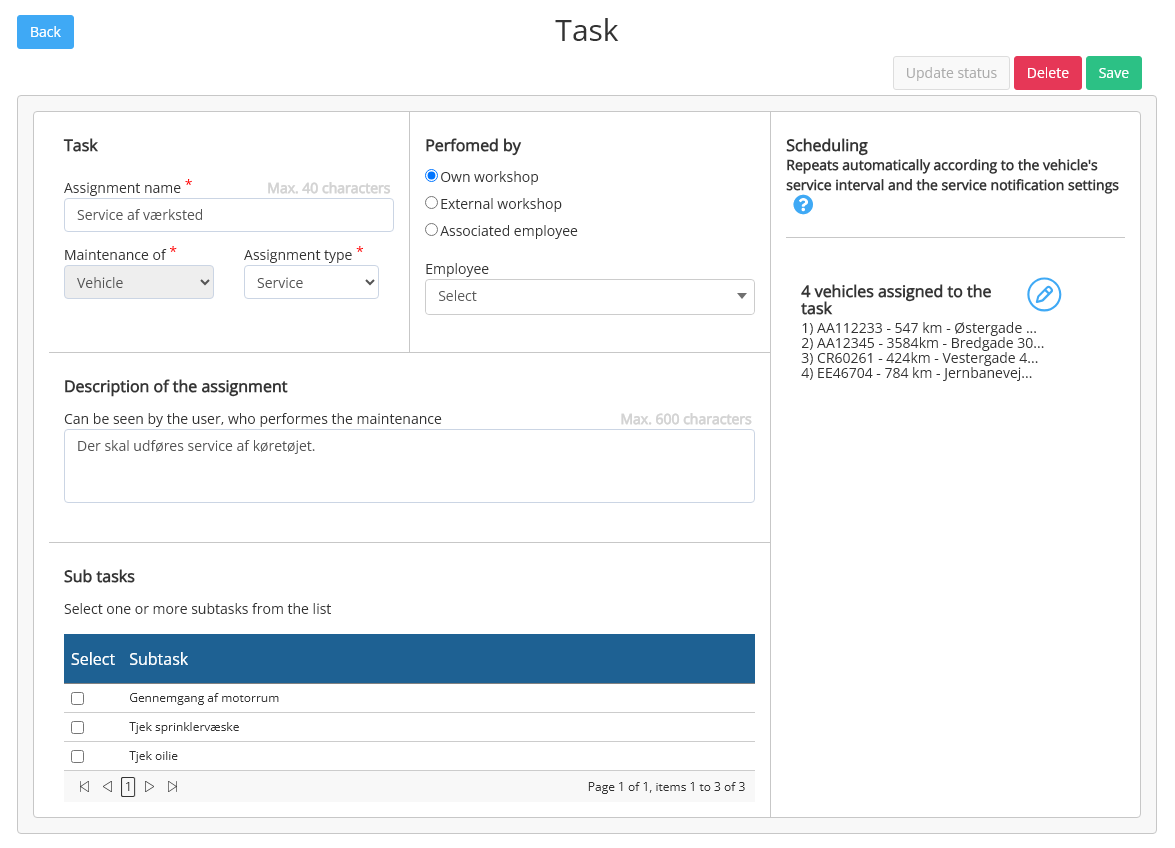This screenshot has width=1175, height=848.
Task: Go to first page of subtasks
Action: click(x=85, y=787)
